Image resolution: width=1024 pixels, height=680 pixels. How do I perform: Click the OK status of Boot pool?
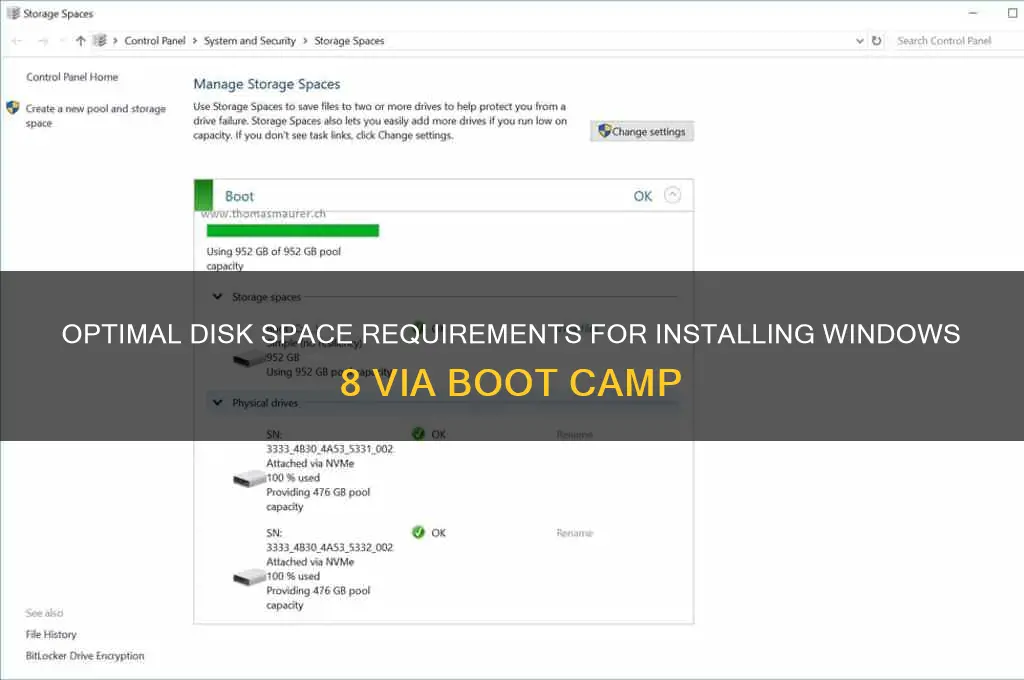click(x=643, y=196)
